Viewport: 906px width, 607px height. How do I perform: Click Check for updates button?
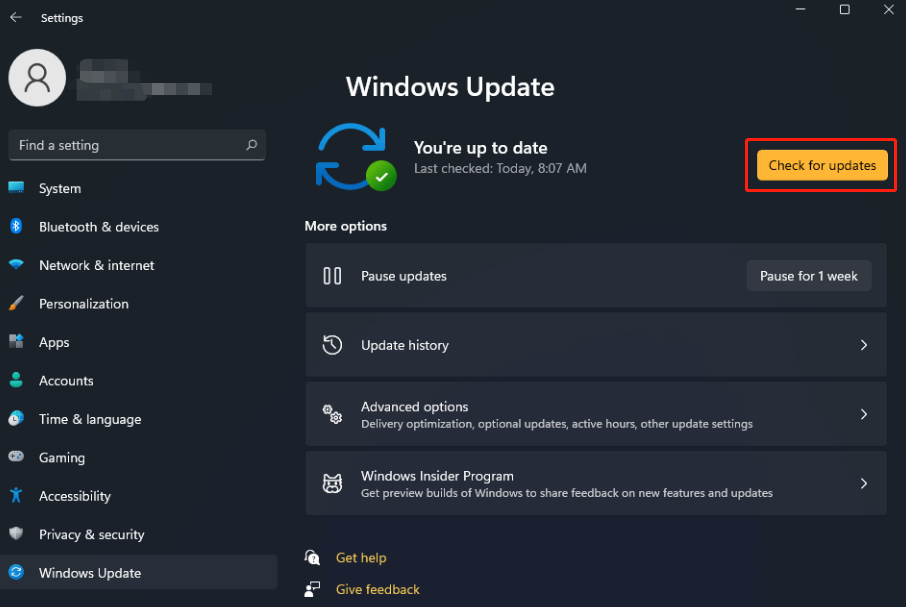tap(822, 165)
